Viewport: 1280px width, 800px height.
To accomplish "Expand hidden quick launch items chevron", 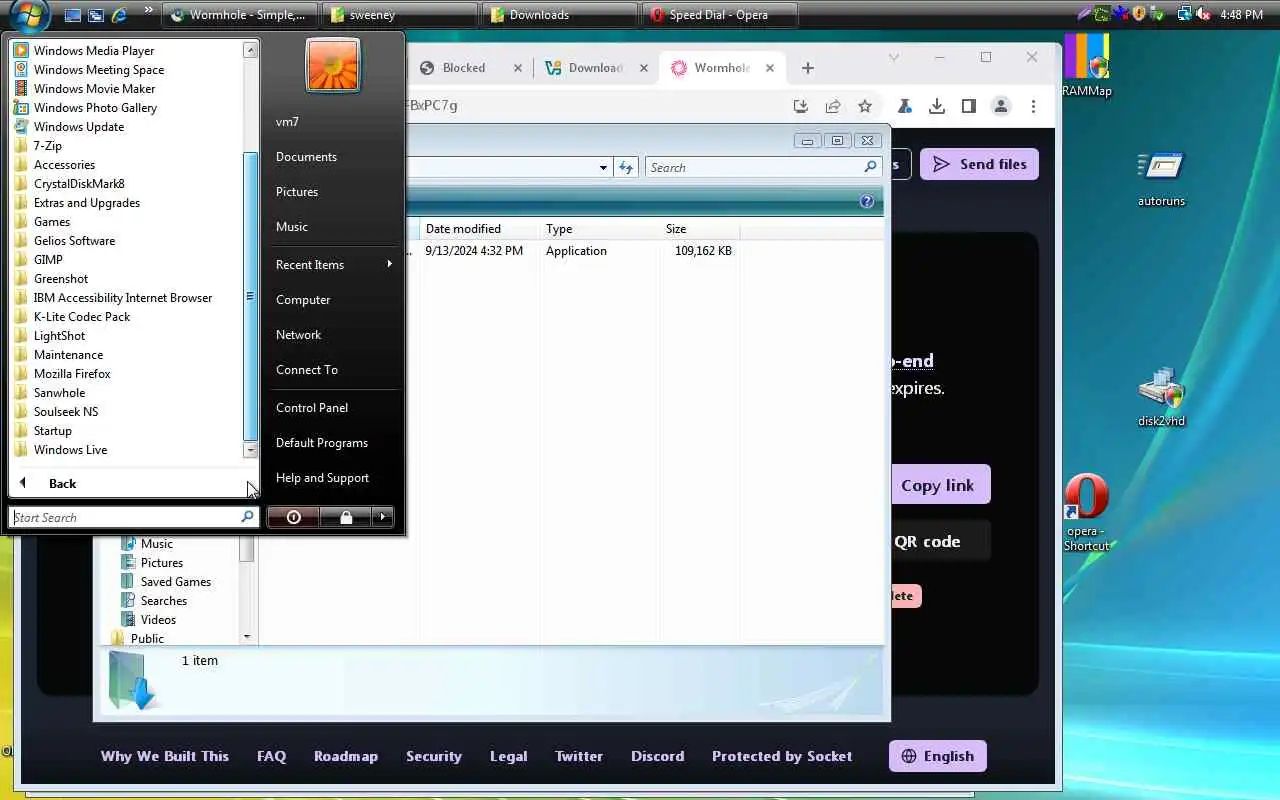I will pos(150,12).
